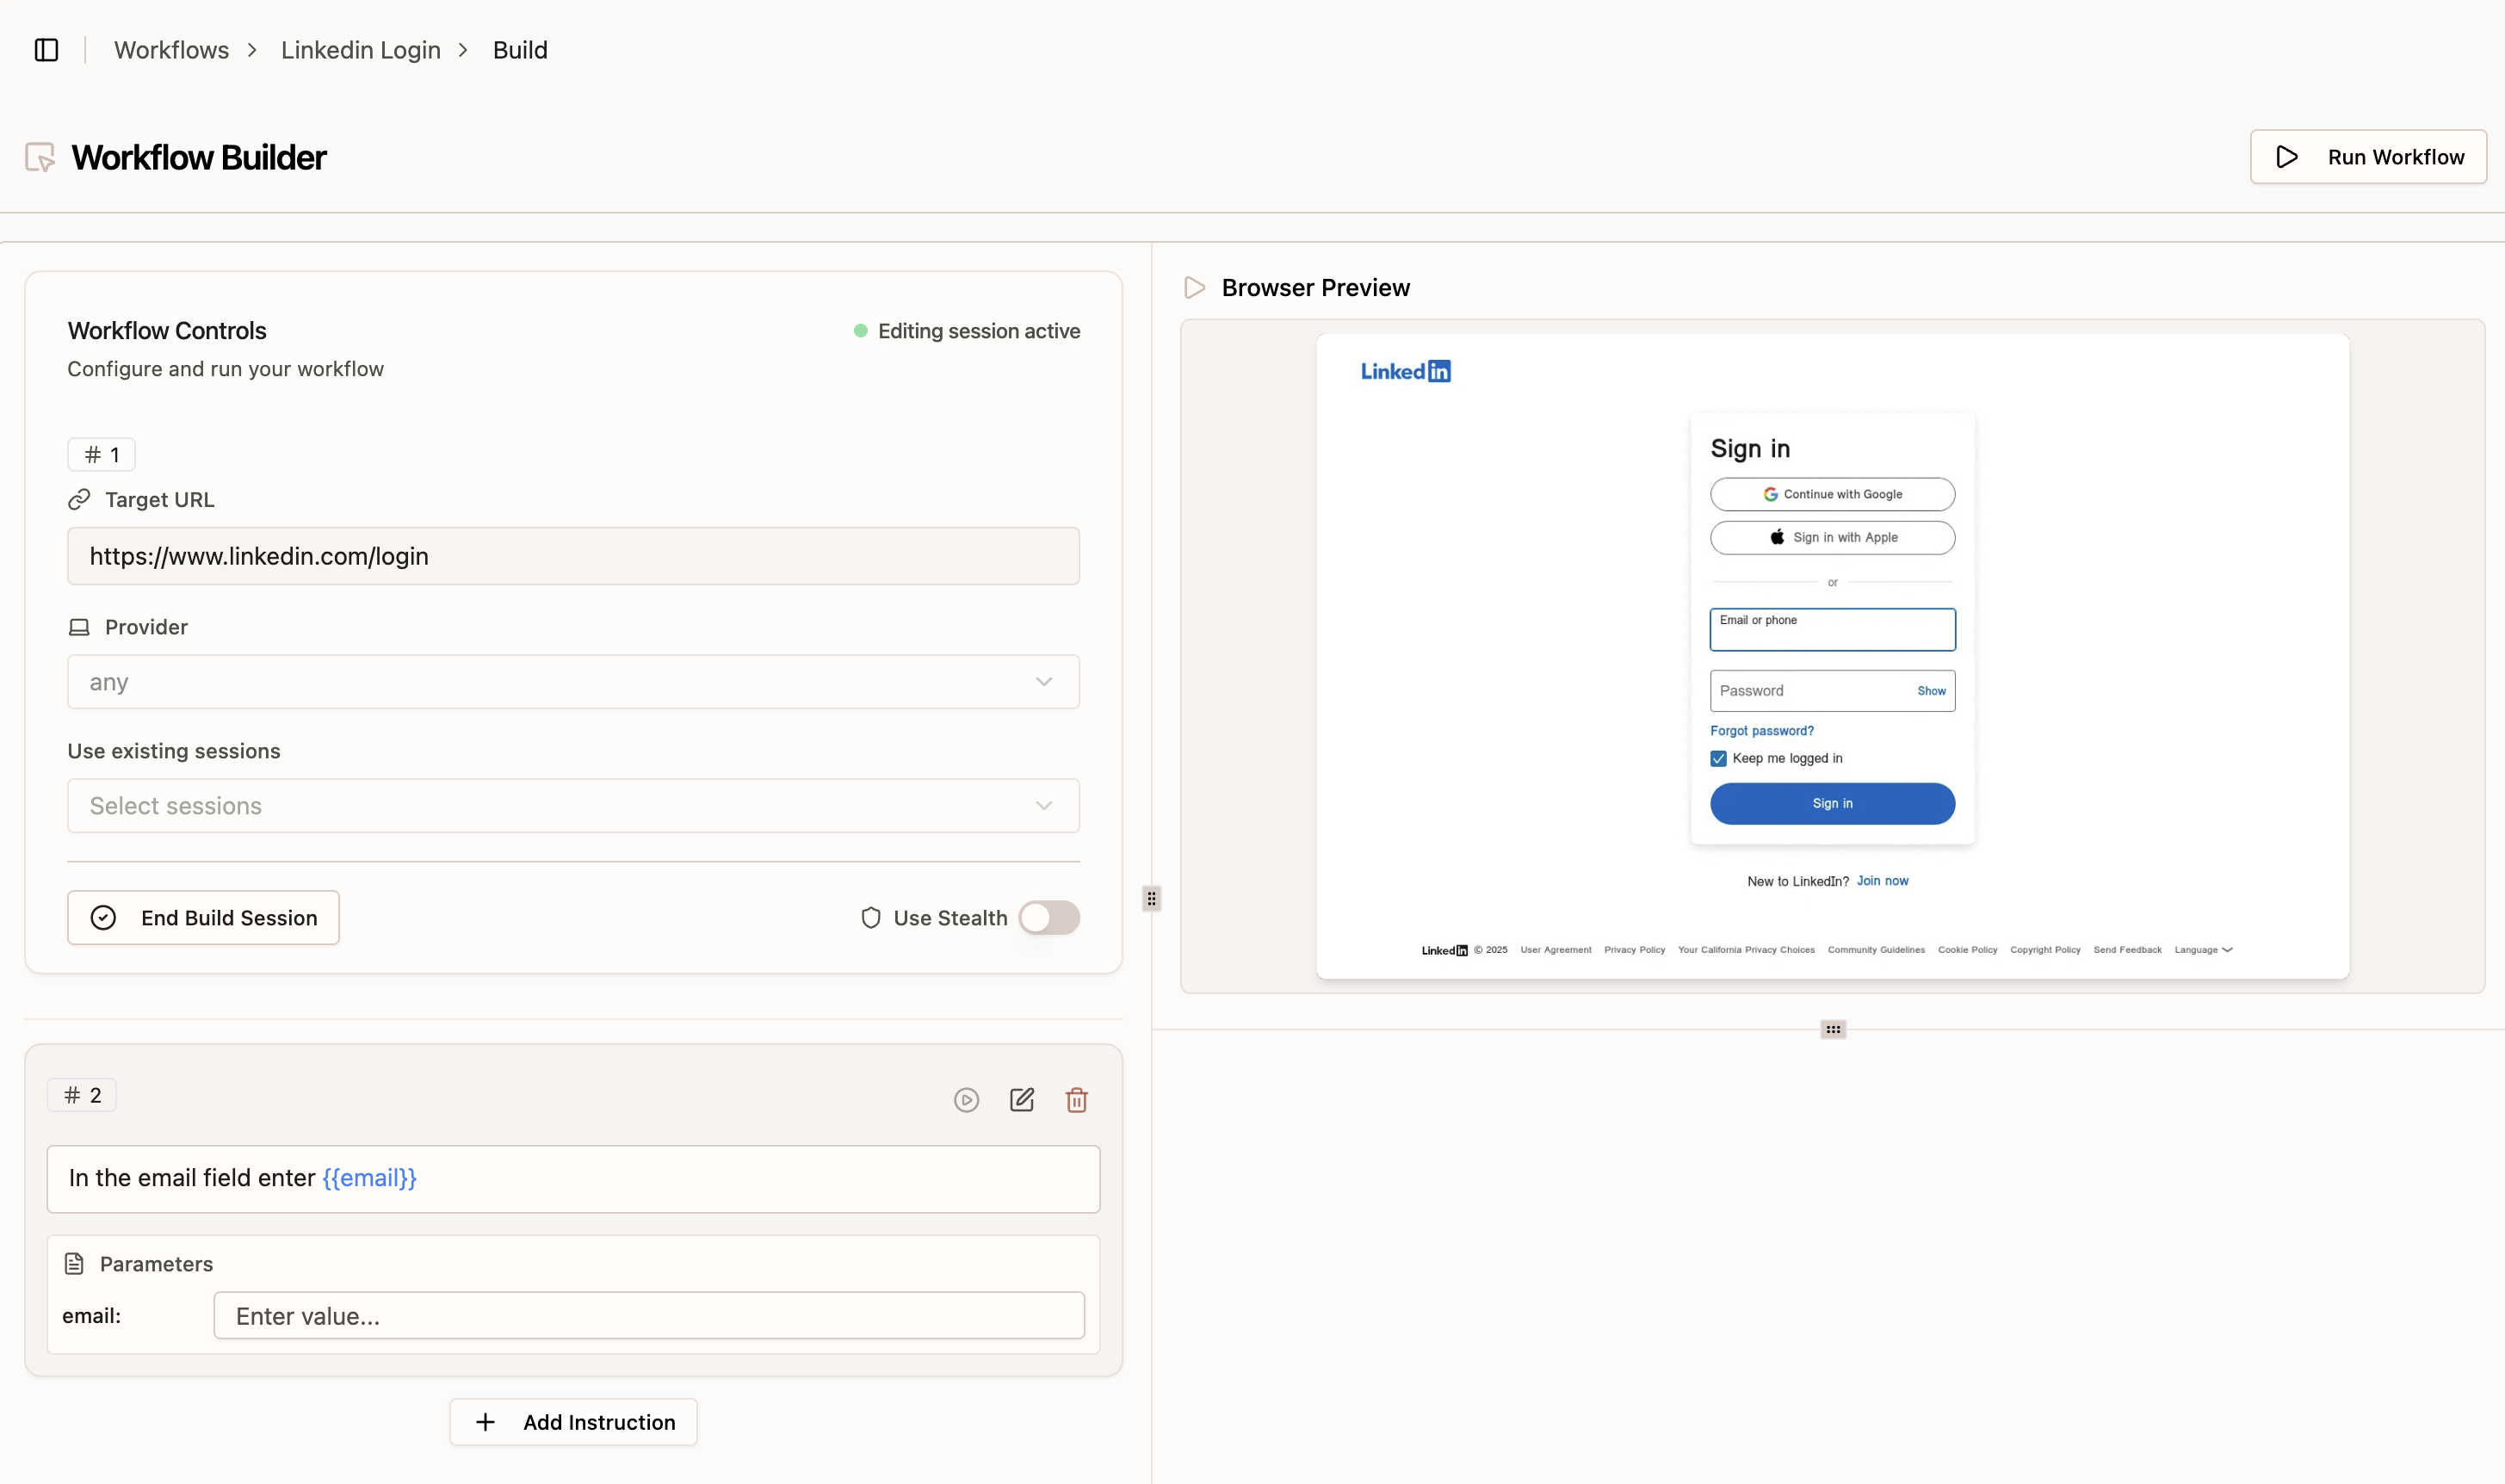Expand the Language selector in the preview footer
The height and width of the screenshot is (1484, 2505).
coord(2203,949)
